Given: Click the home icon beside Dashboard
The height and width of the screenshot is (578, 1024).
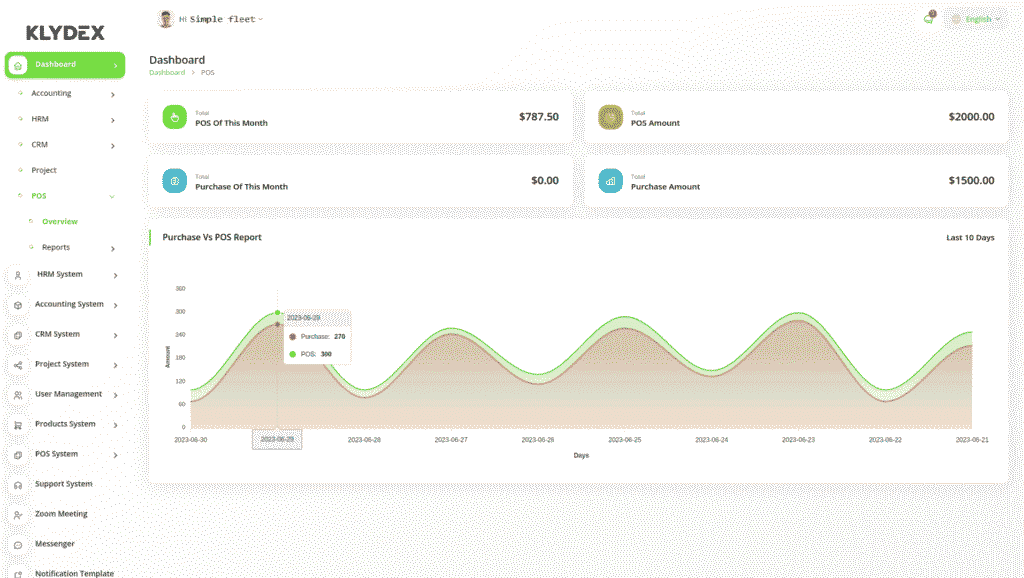Looking at the screenshot, I should click(18, 65).
